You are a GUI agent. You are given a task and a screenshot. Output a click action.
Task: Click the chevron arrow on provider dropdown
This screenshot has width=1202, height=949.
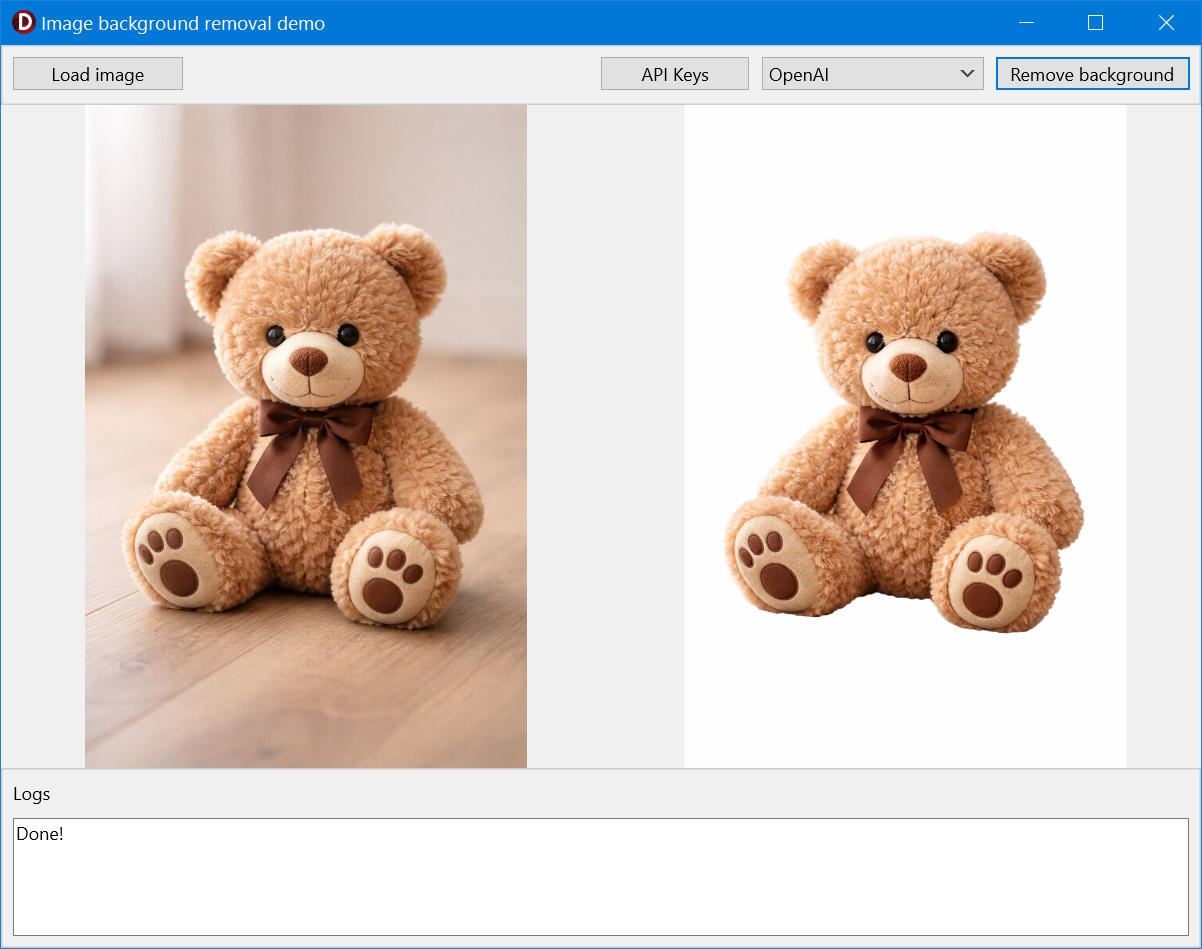click(966, 74)
